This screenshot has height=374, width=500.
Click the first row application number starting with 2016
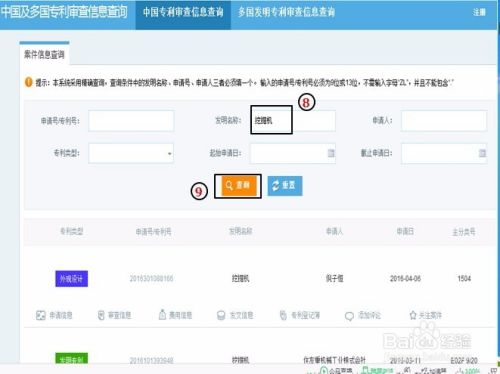pyautogui.click(x=152, y=278)
